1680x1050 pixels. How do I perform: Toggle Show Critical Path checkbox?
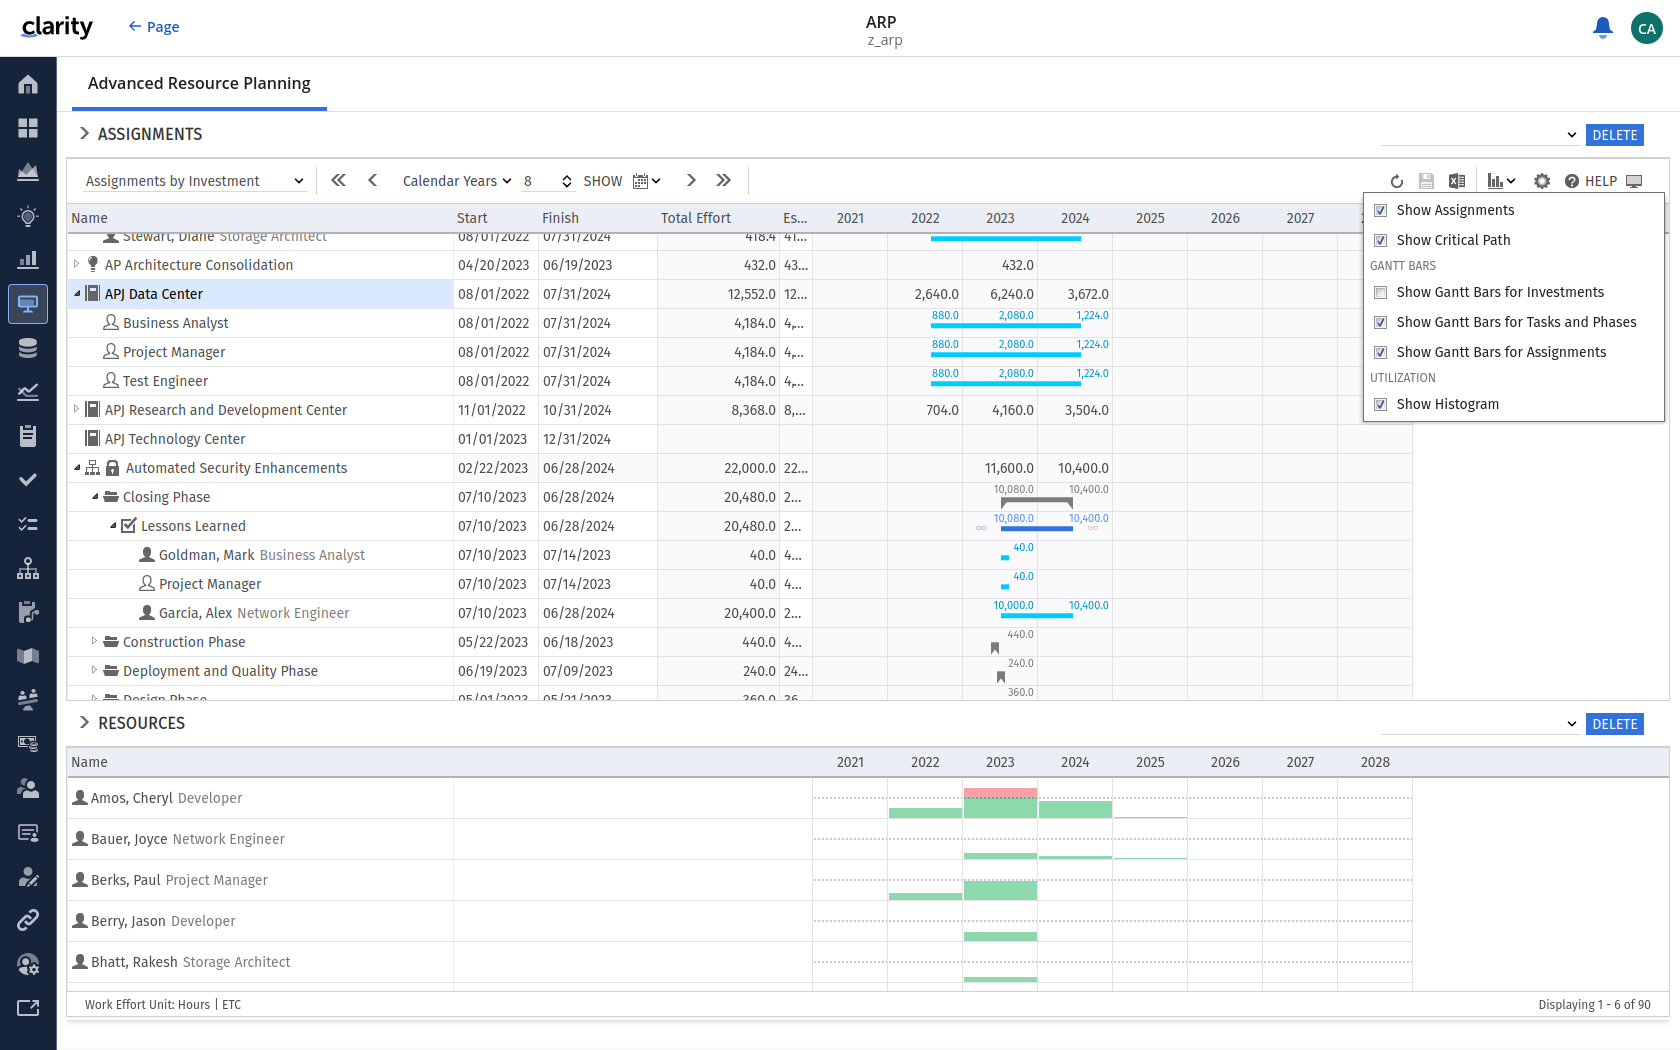tap(1380, 240)
